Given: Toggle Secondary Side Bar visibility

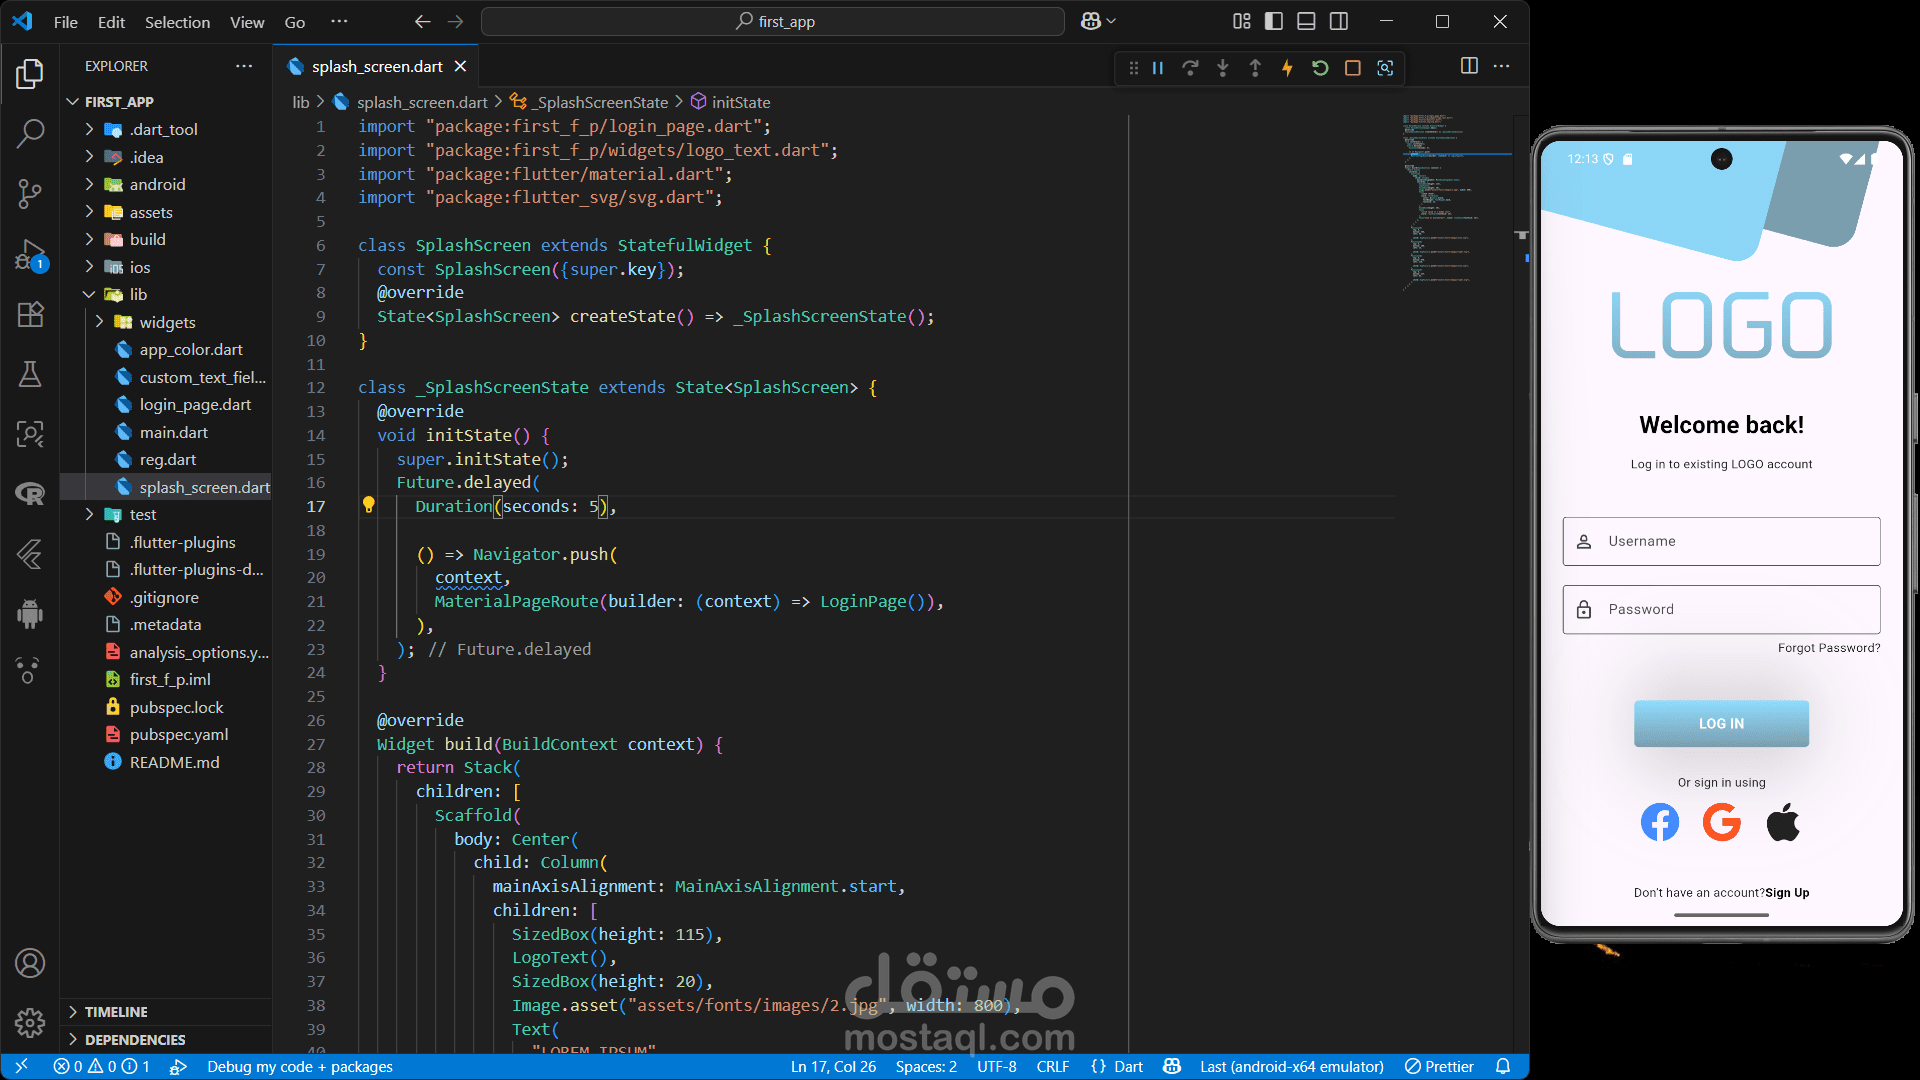Looking at the screenshot, I should pyautogui.click(x=1339, y=21).
